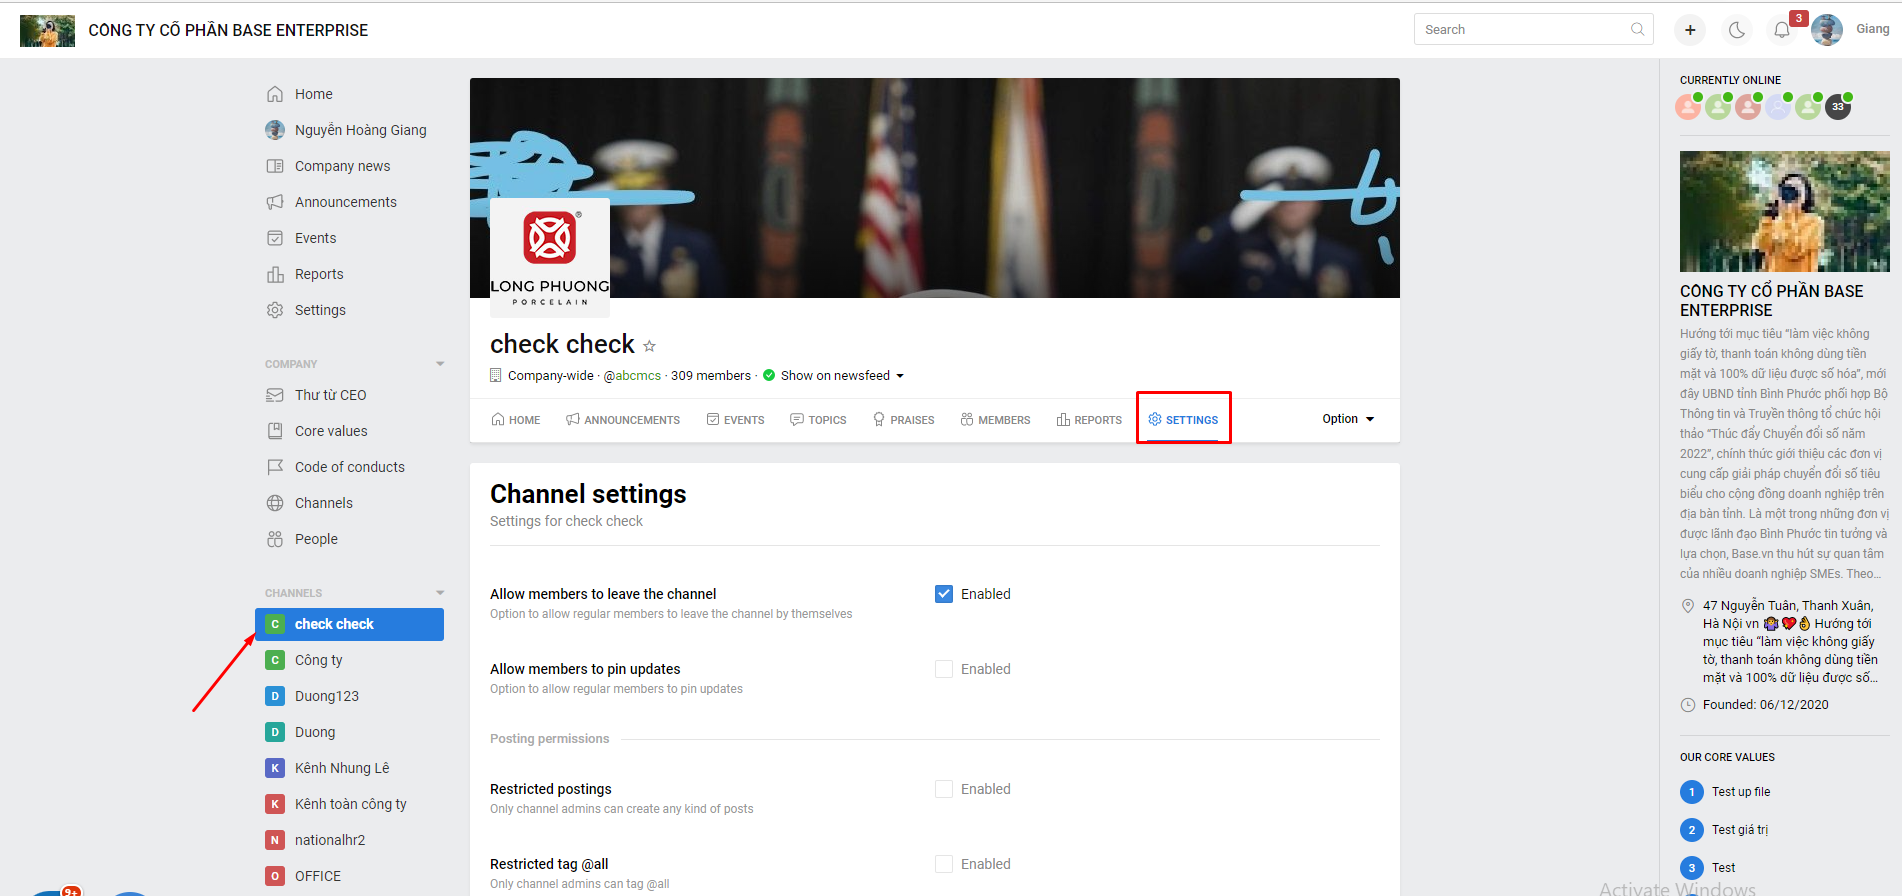Click Events calendar icon in sidebar
Screen dimensions: 1902x896
click(275, 238)
